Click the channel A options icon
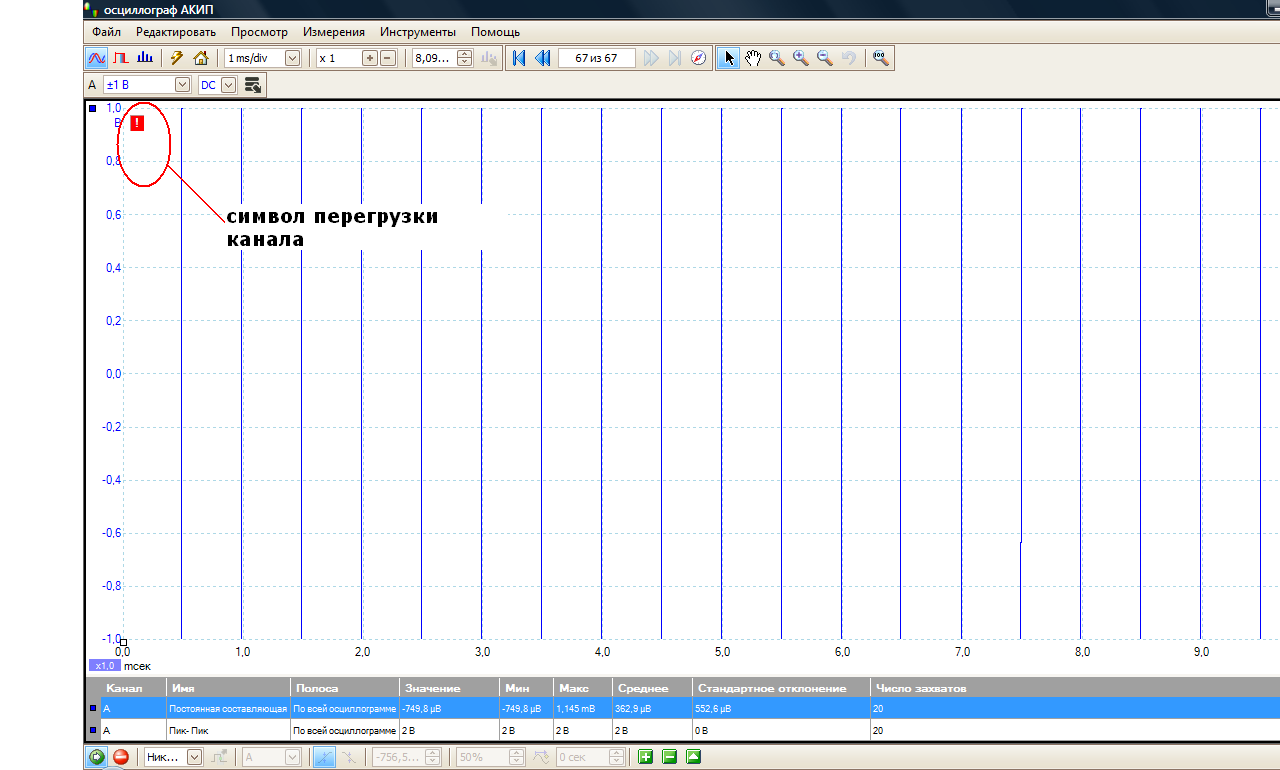The image size is (1280, 770). click(252, 85)
